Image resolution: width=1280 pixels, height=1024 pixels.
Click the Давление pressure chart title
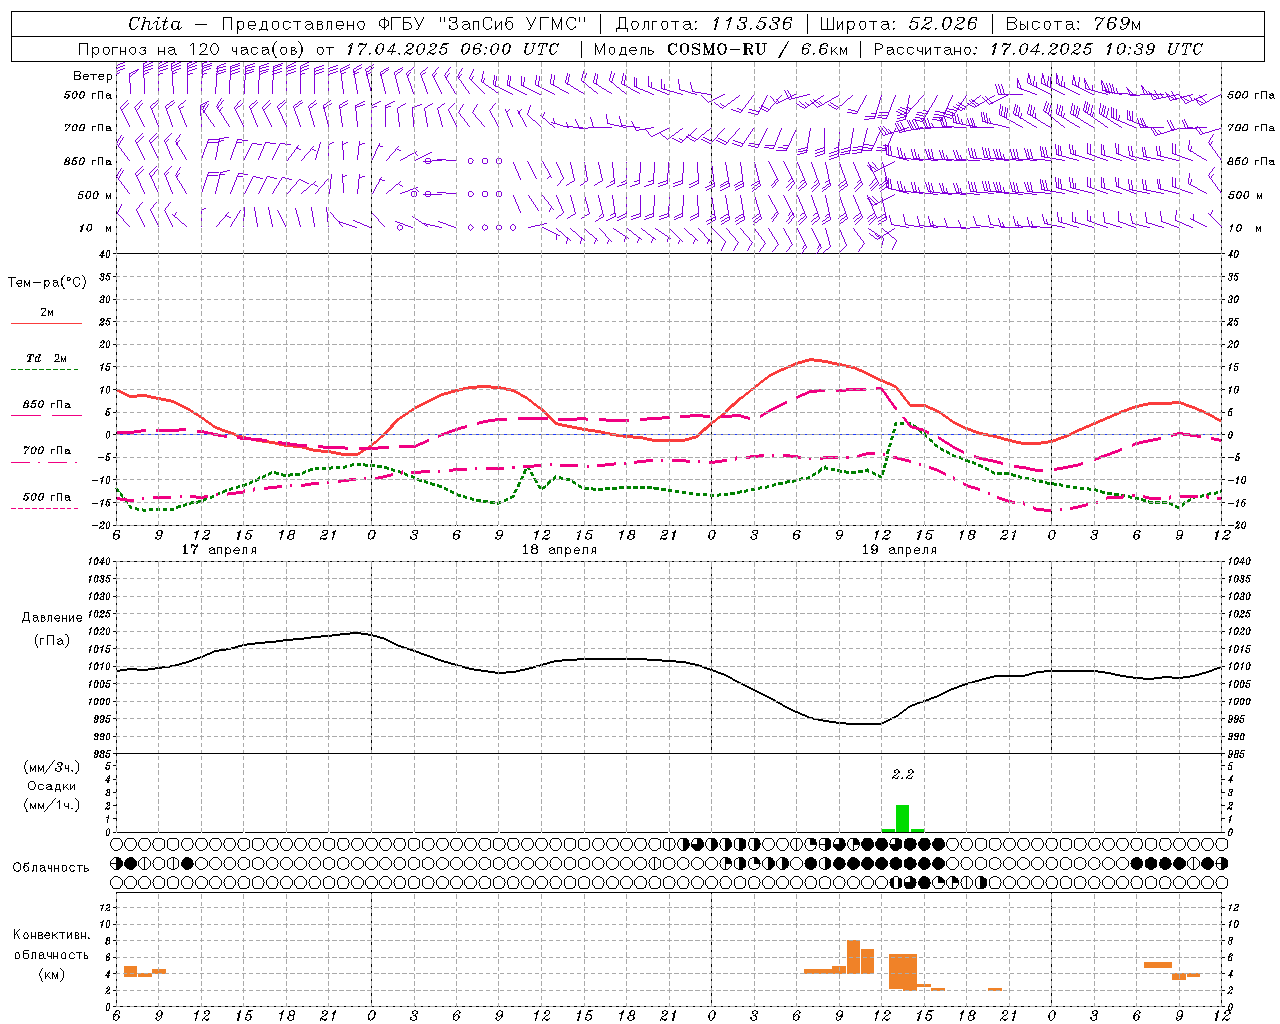click(x=52, y=618)
